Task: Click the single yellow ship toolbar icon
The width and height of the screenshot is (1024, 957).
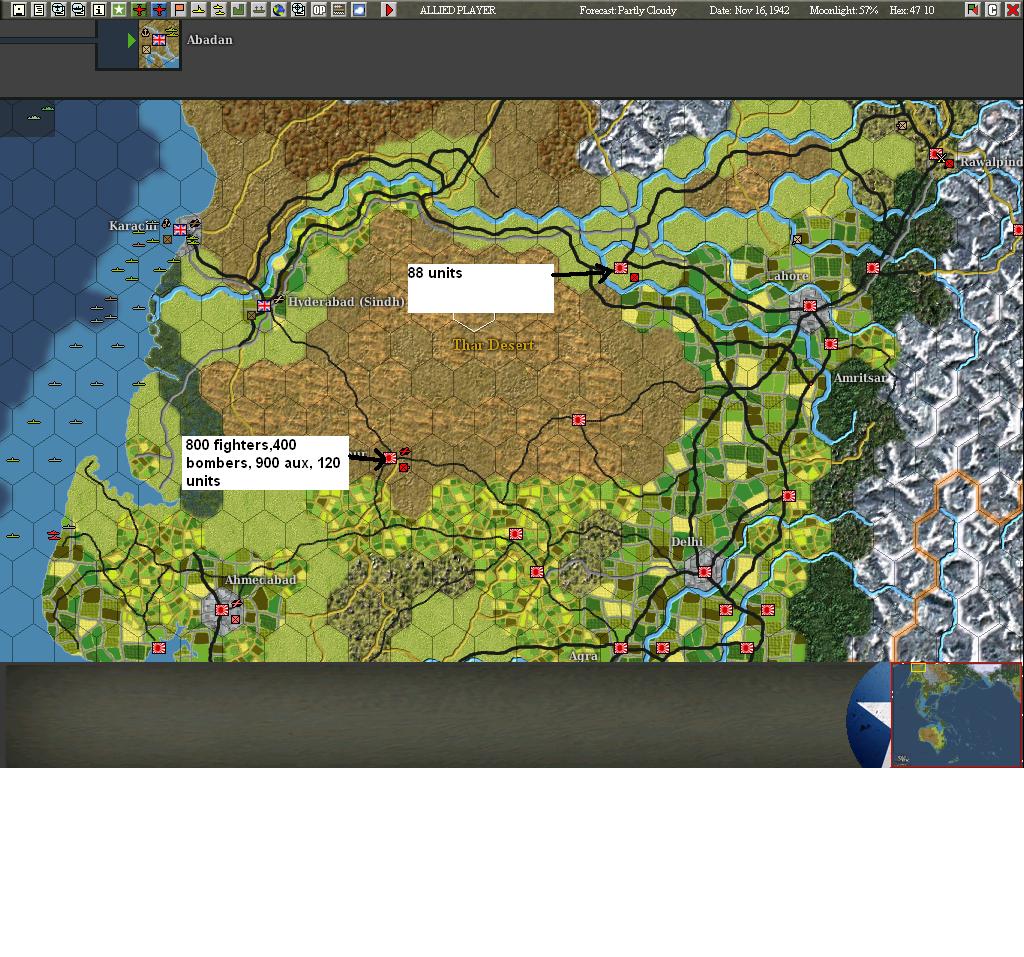Action: pyautogui.click(x=199, y=10)
